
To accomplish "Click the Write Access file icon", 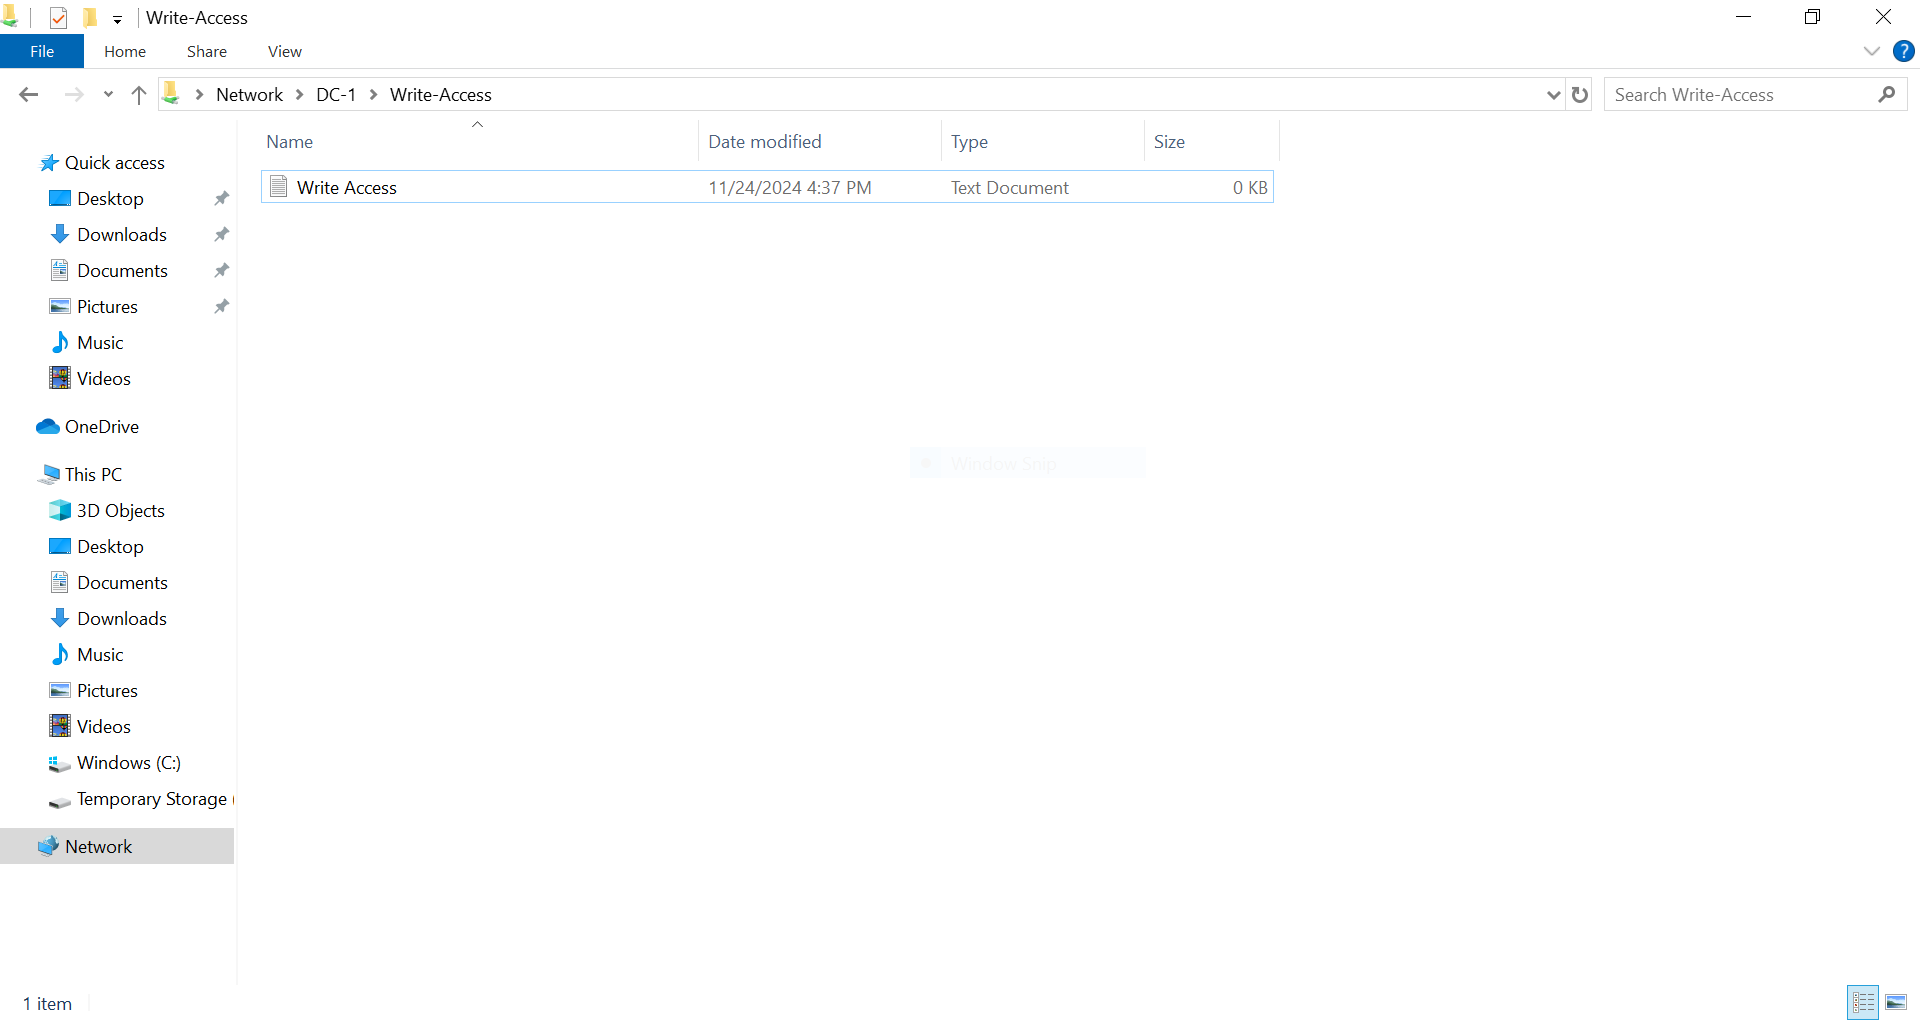I will (279, 187).
